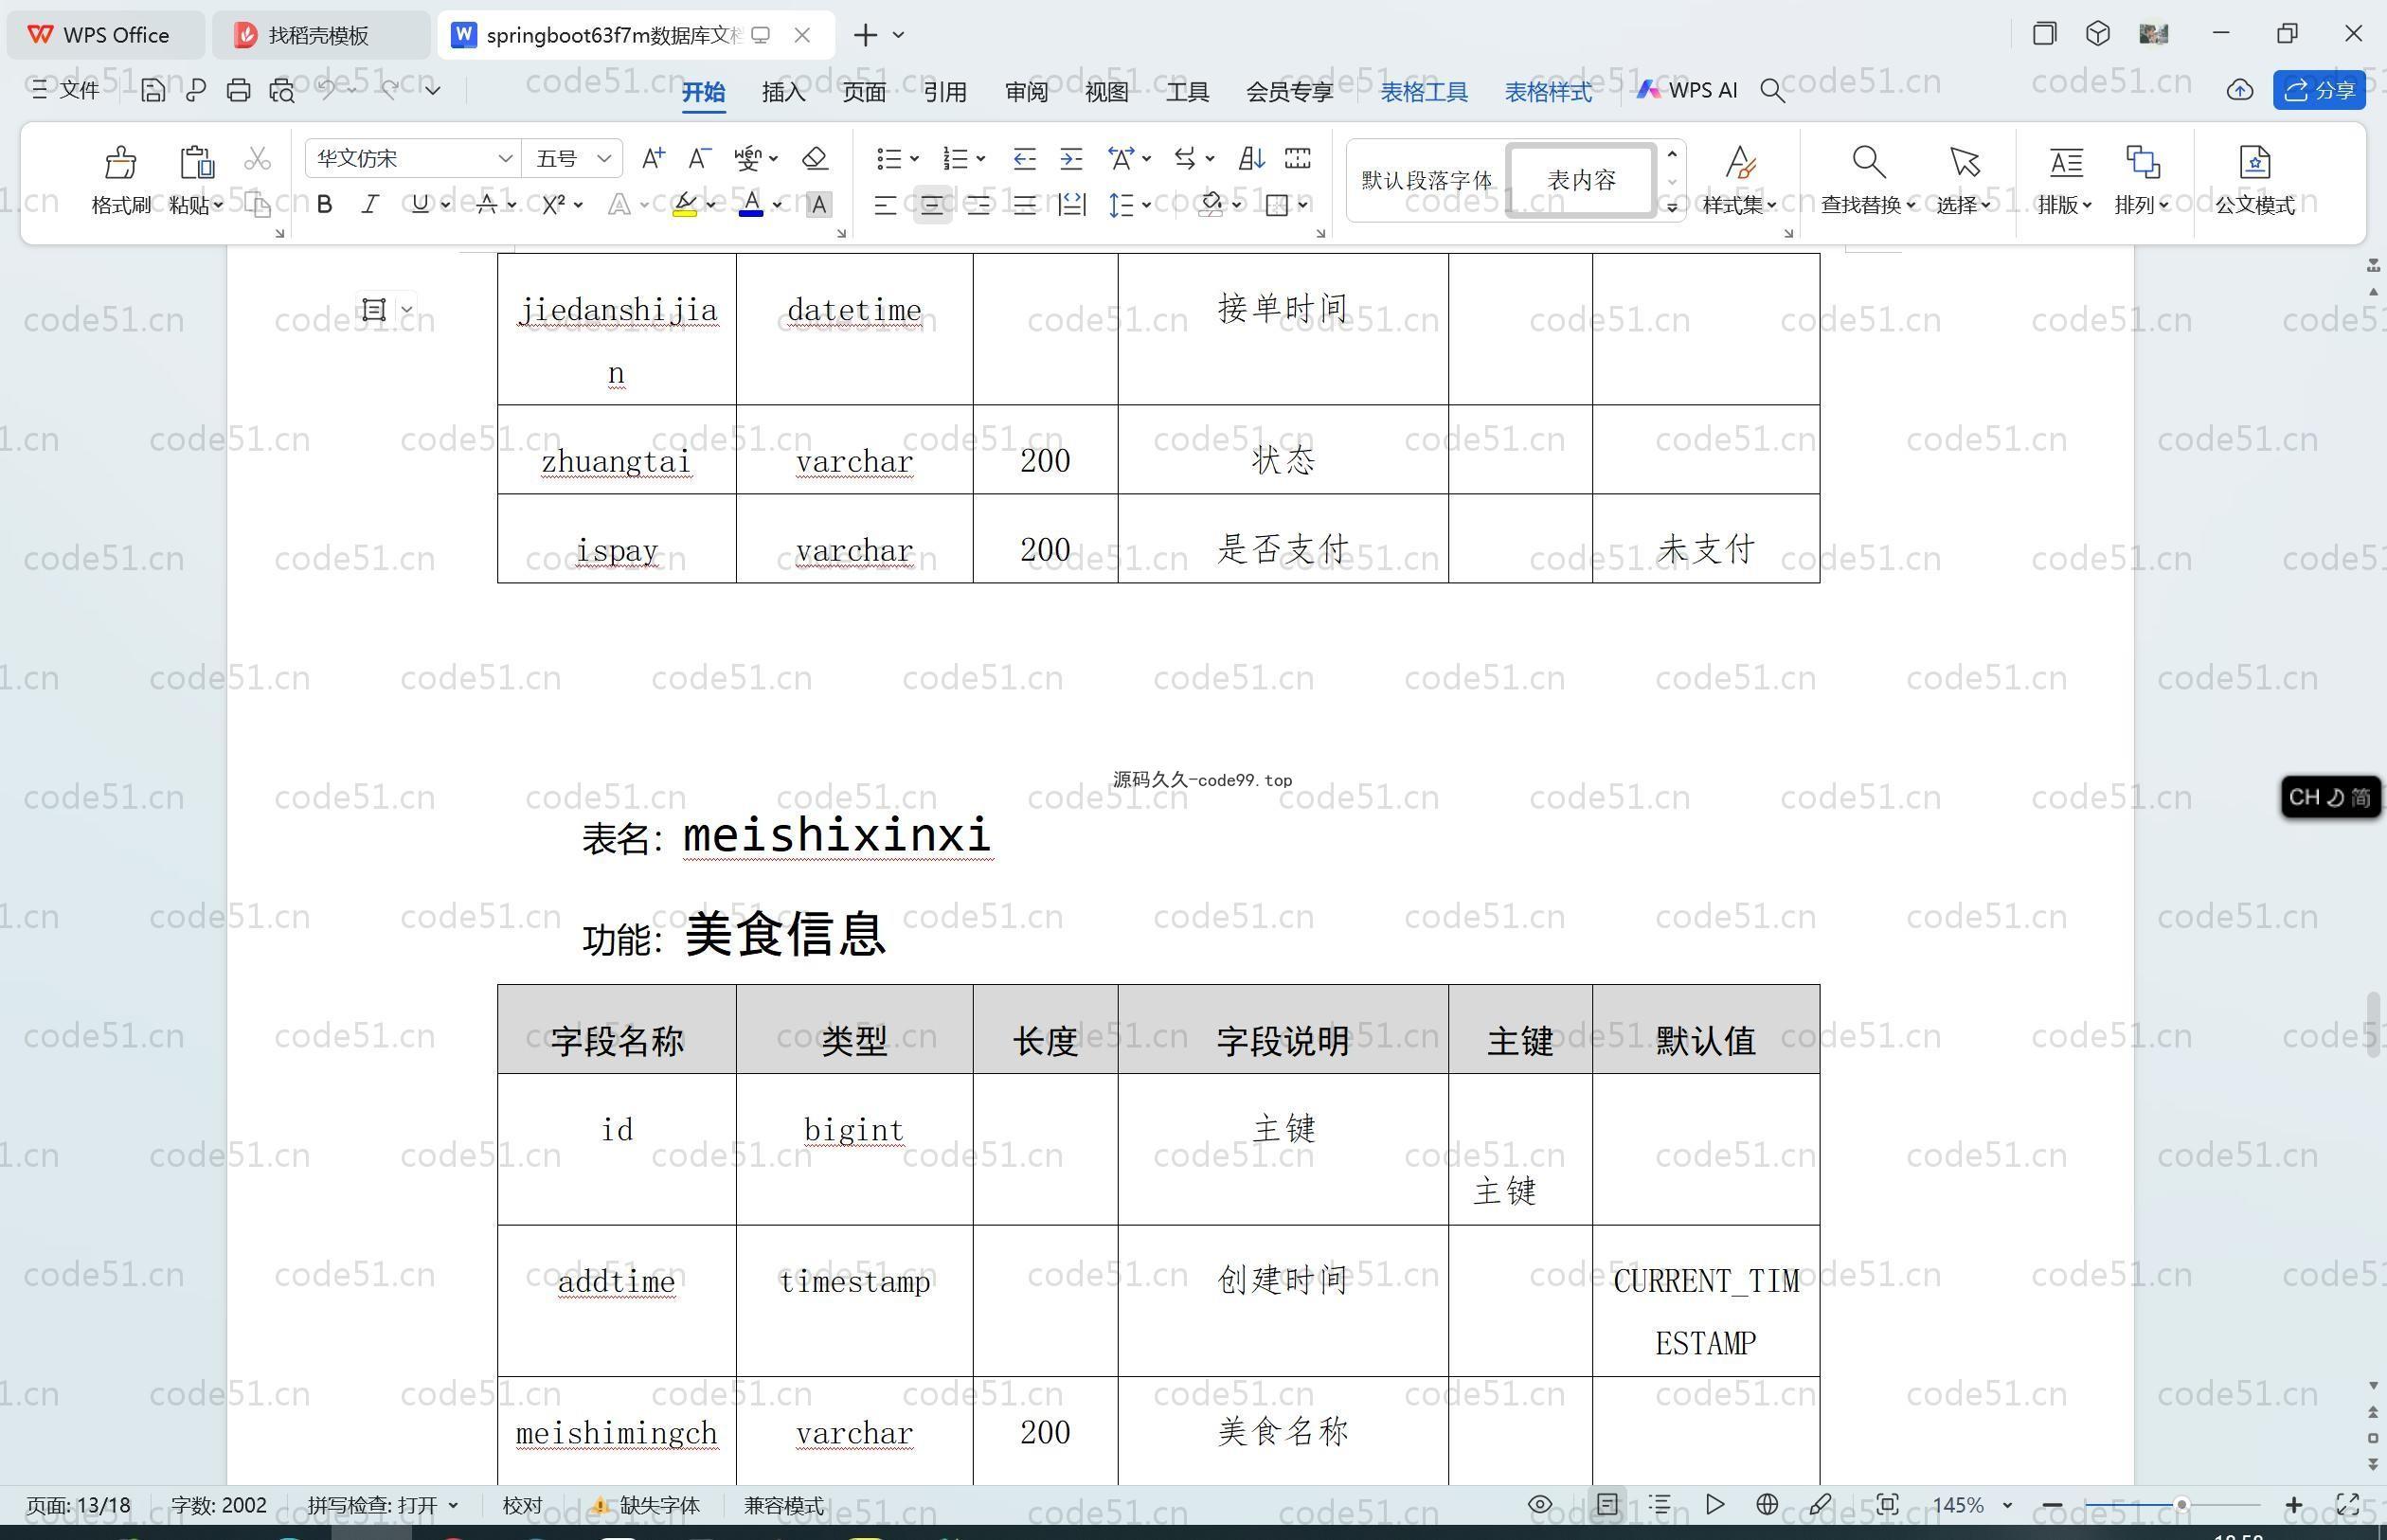Toggle Align Left paragraph alignment

(884, 205)
